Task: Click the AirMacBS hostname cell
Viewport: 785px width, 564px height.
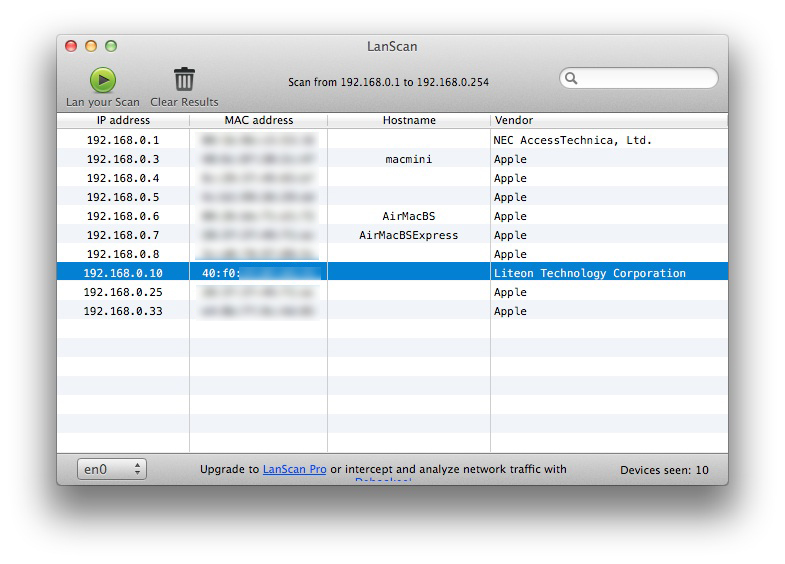Action: [409, 216]
